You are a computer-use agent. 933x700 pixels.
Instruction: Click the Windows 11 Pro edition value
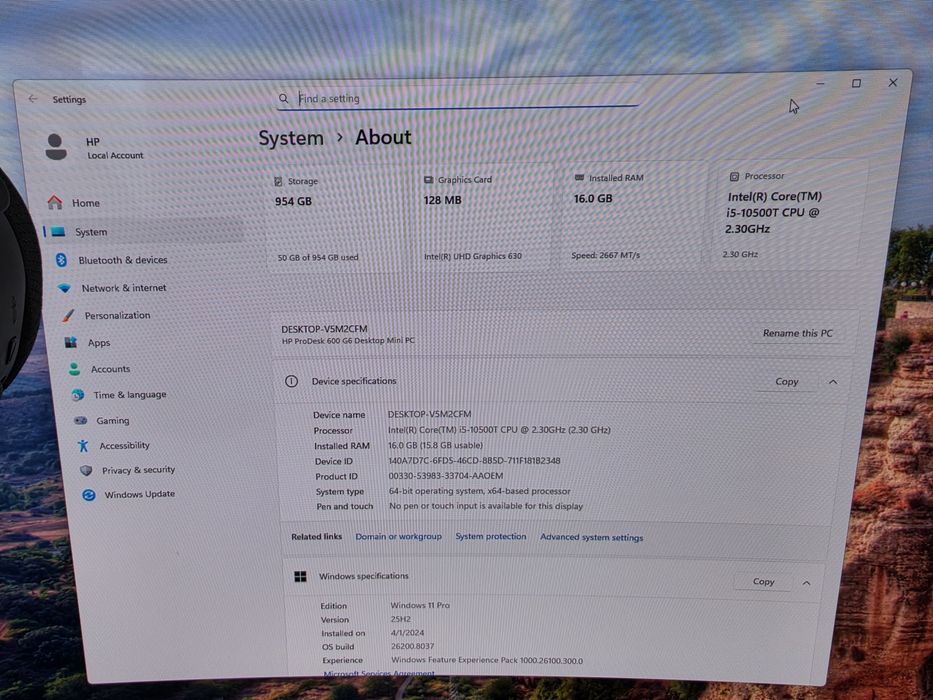[x=420, y=605]
